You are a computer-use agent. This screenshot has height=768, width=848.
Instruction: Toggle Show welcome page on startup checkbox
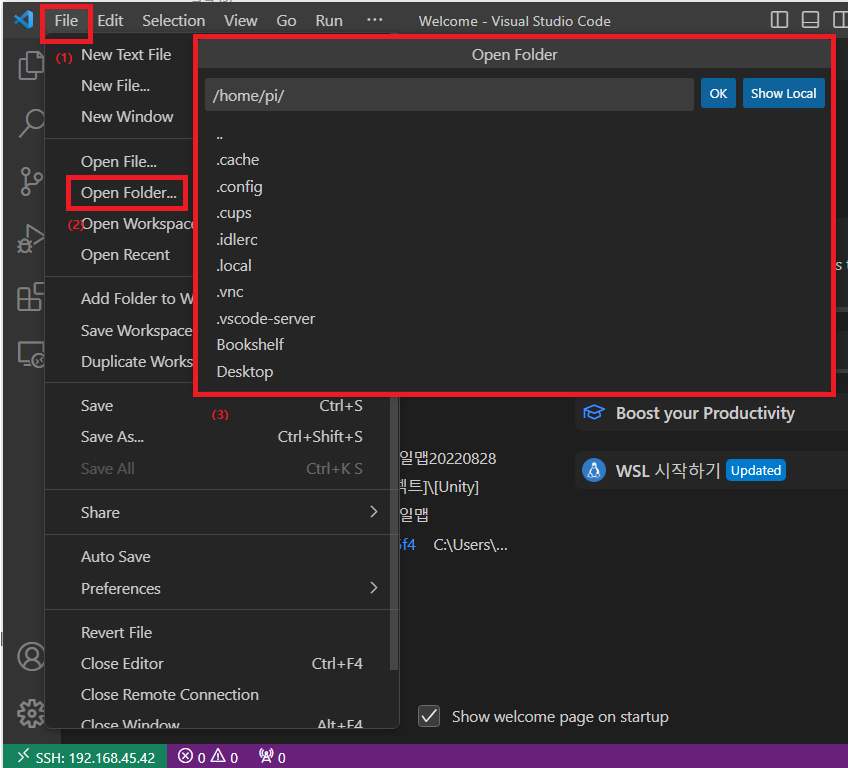coord(429,716)
